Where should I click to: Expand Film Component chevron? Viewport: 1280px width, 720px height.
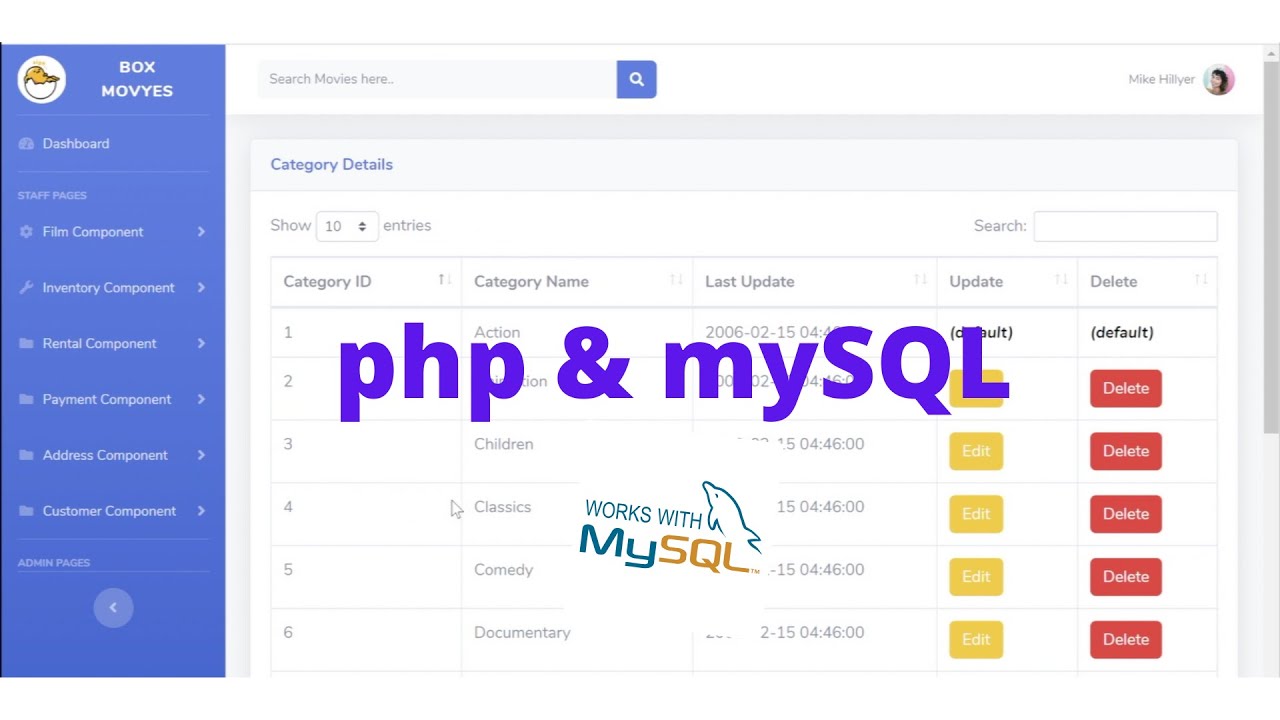point(201,232)
